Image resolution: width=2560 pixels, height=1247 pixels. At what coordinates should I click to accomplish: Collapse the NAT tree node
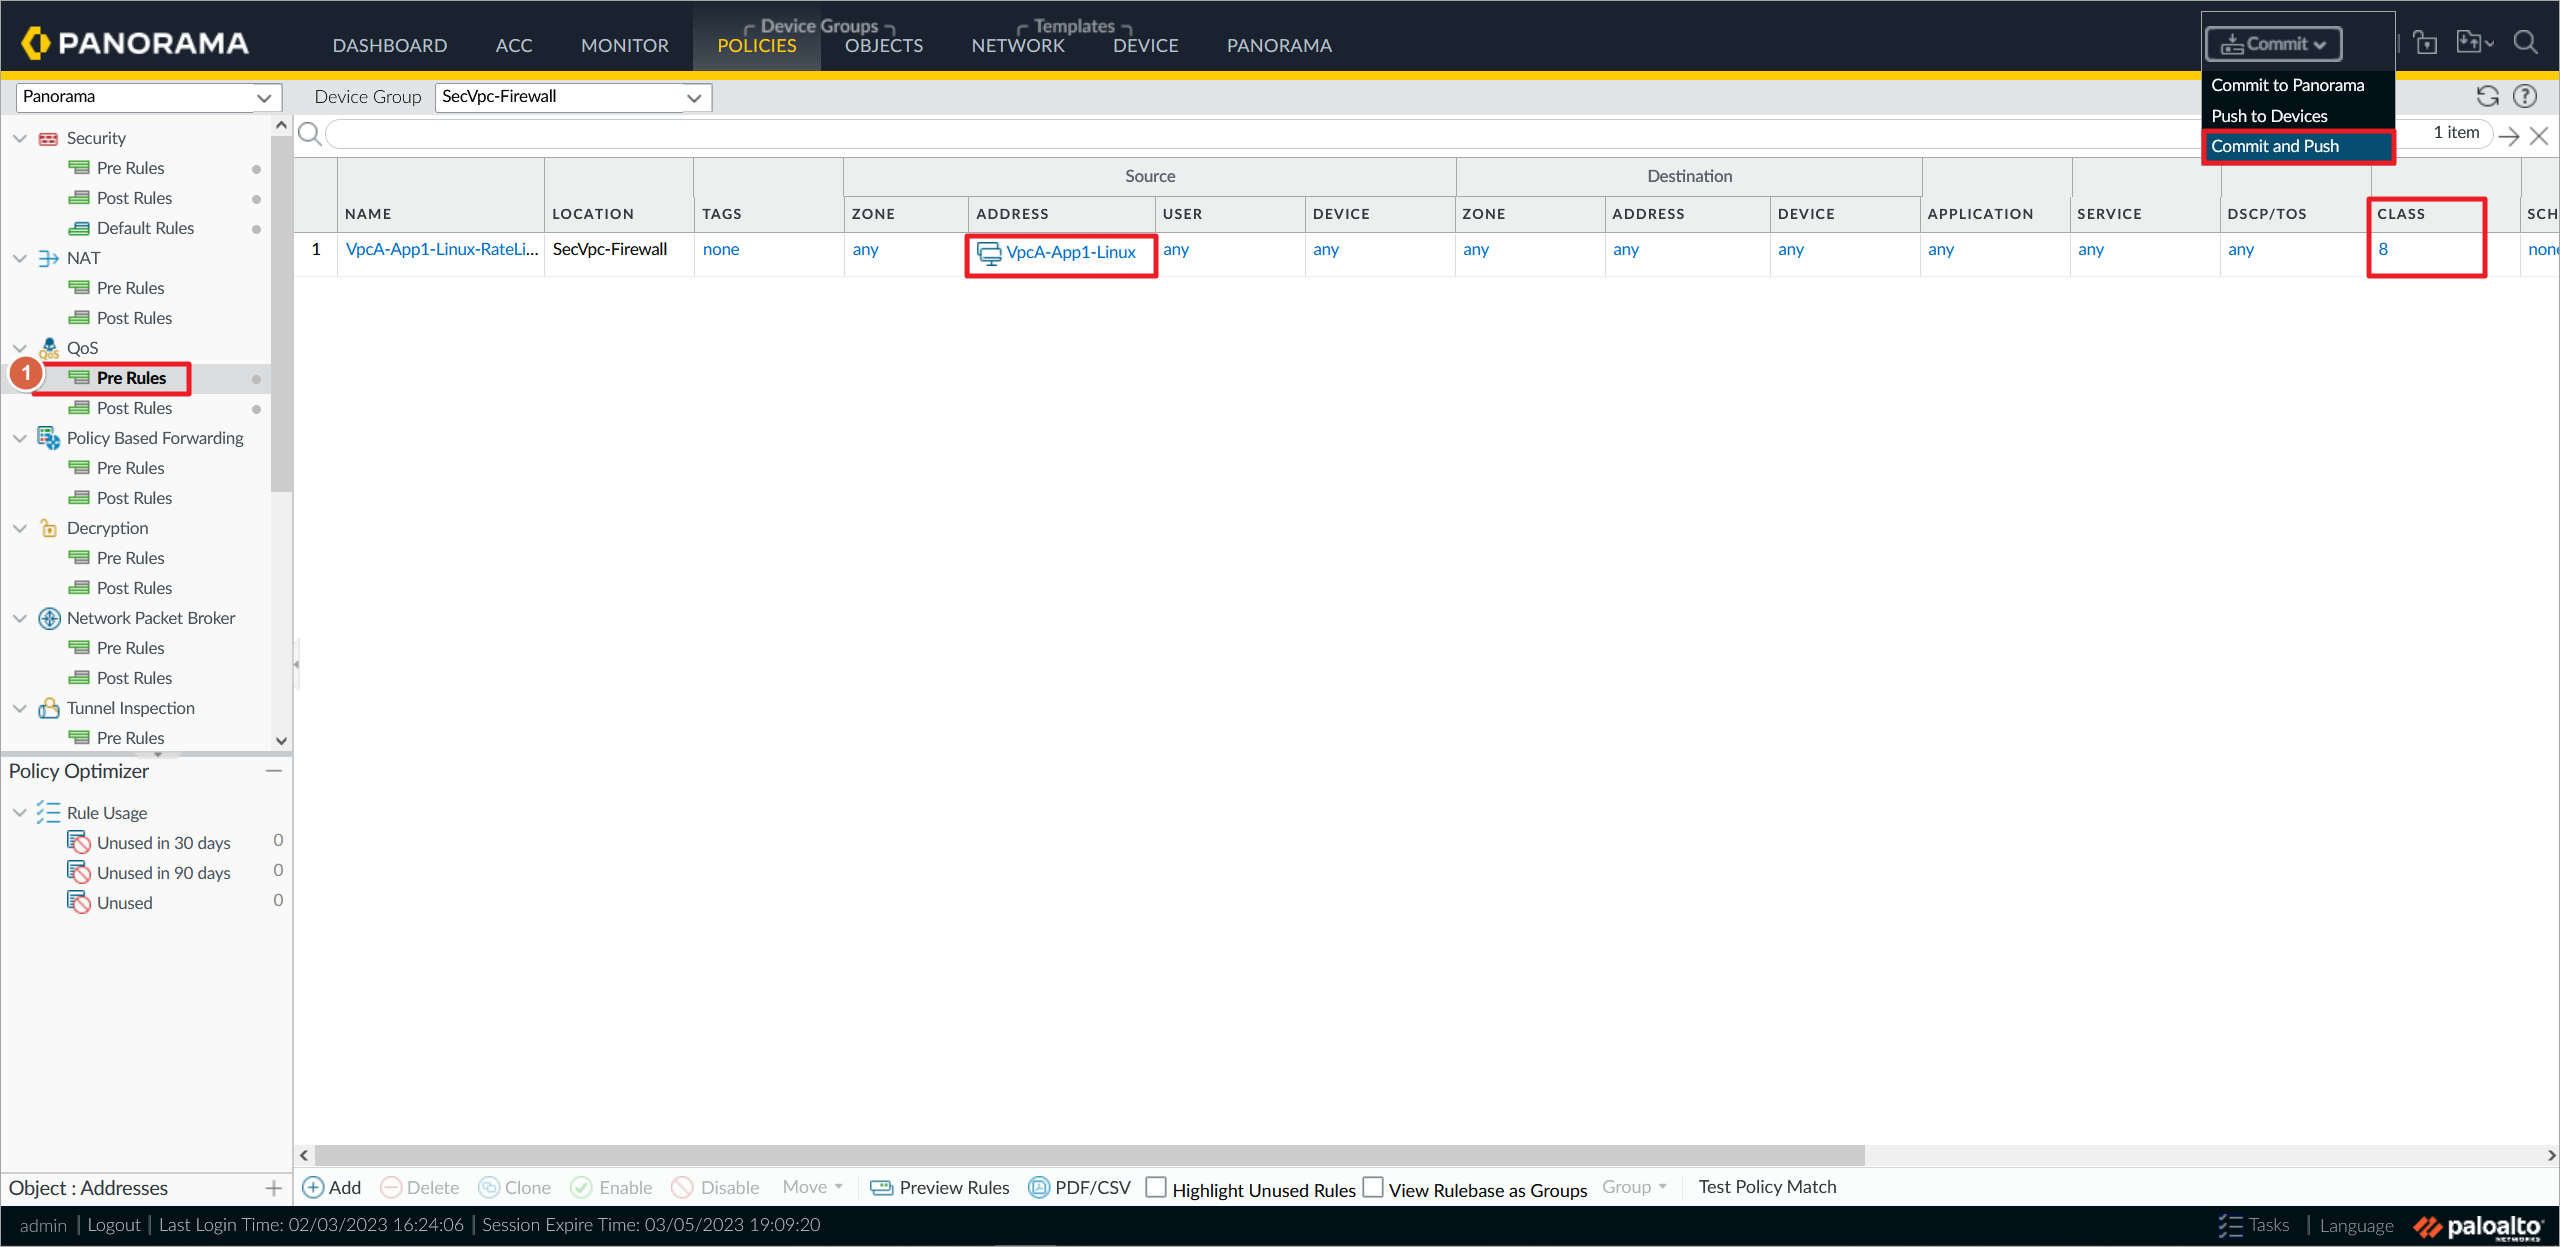[x=19, y=258]
